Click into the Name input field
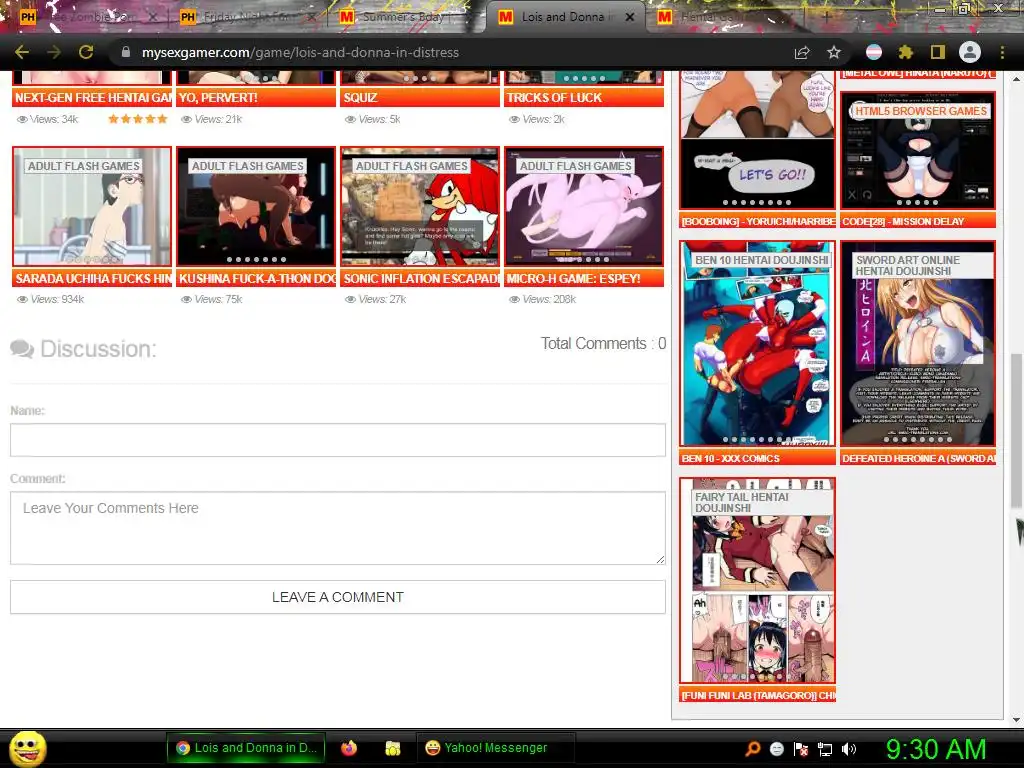 pos(338,440)
